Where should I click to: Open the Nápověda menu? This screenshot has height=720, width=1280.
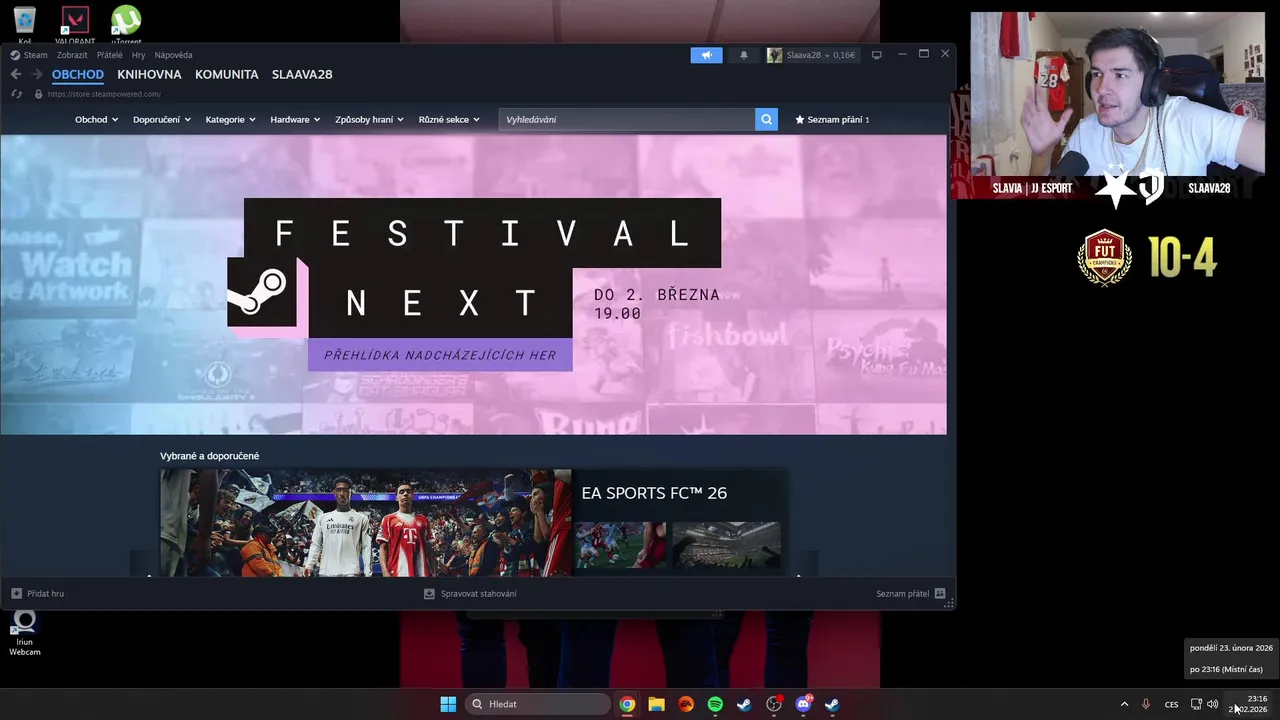click(x=173, y=55)
